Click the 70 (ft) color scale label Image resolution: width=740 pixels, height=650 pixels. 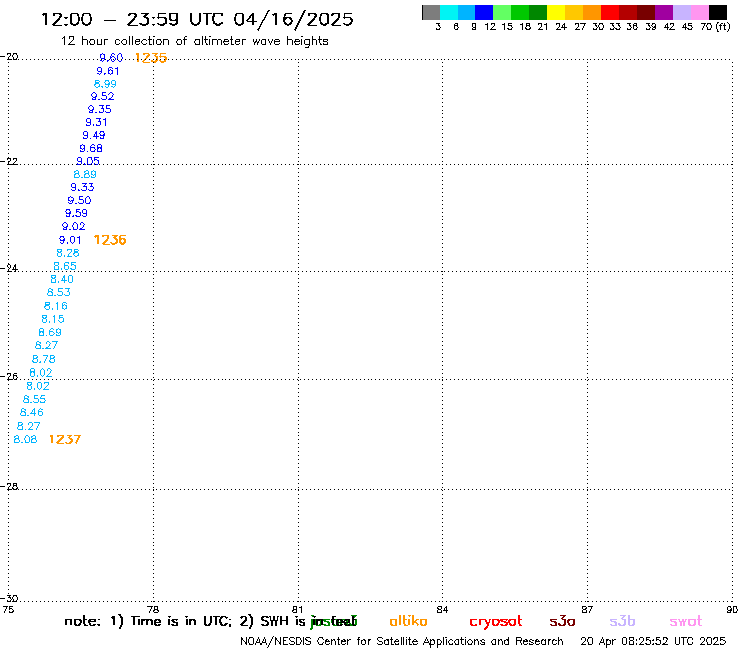tap(715, 27)
